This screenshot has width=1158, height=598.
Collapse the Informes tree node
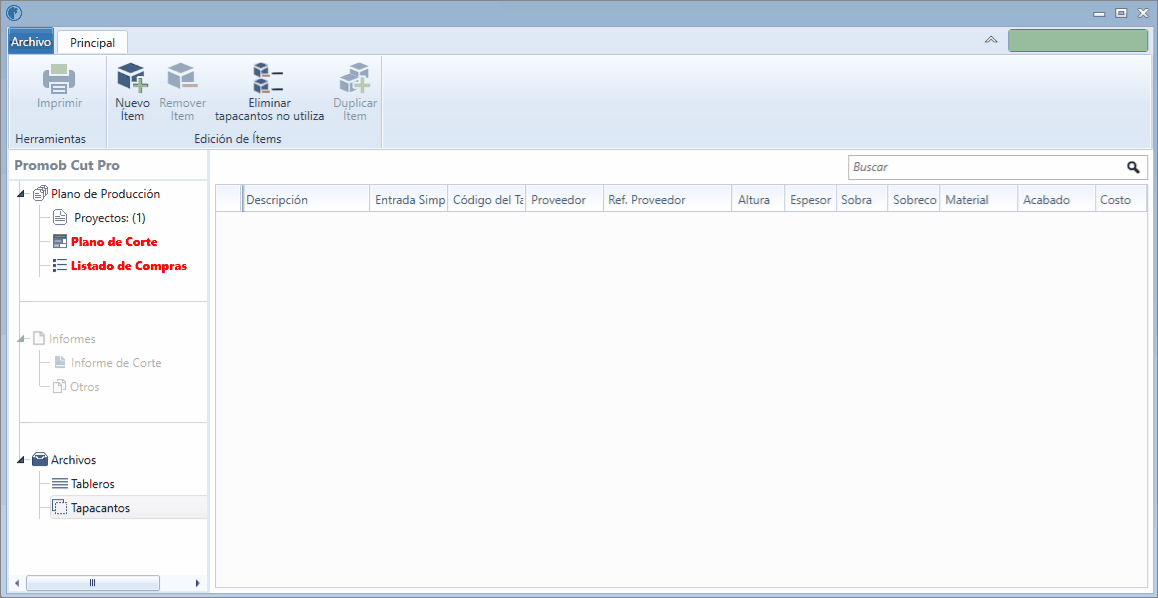point(21,339)
